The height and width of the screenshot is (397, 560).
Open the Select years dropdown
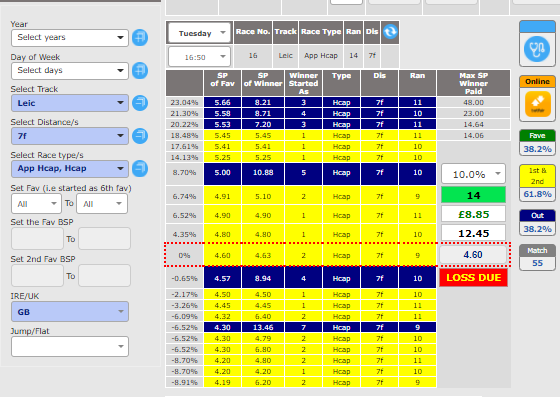[x=70, y=38]
